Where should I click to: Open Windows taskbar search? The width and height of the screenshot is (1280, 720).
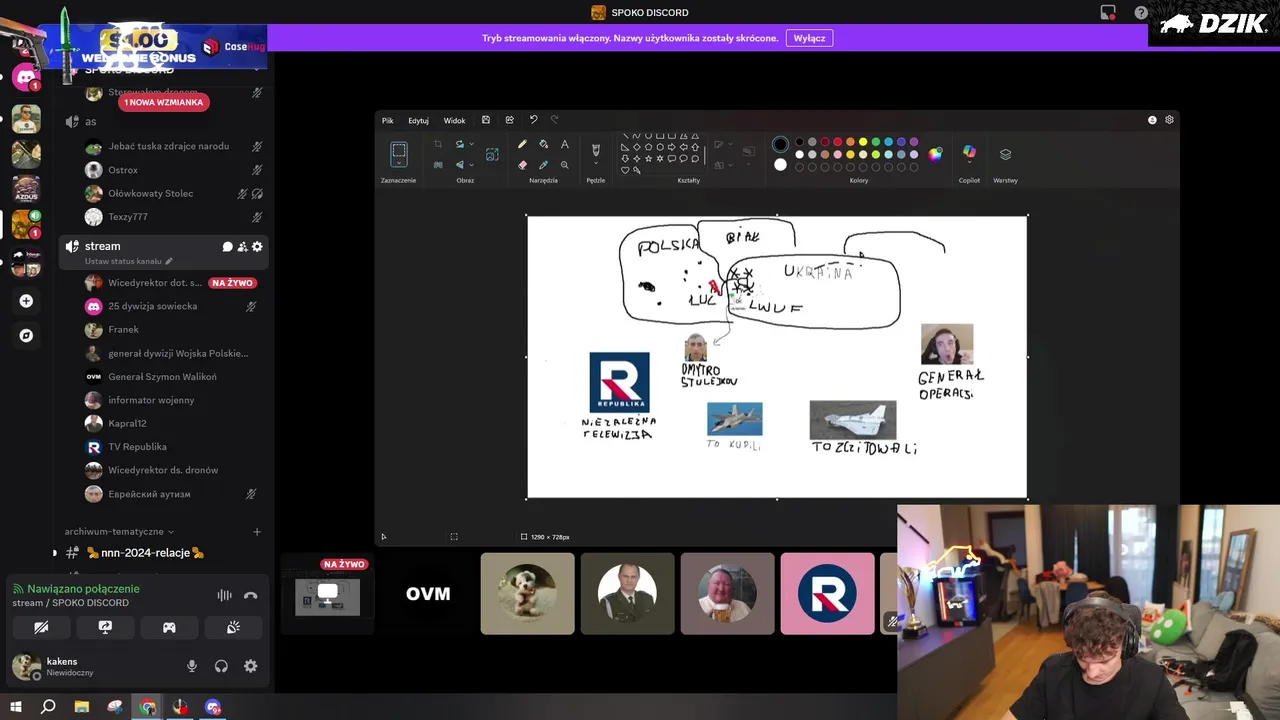point(48,707)
